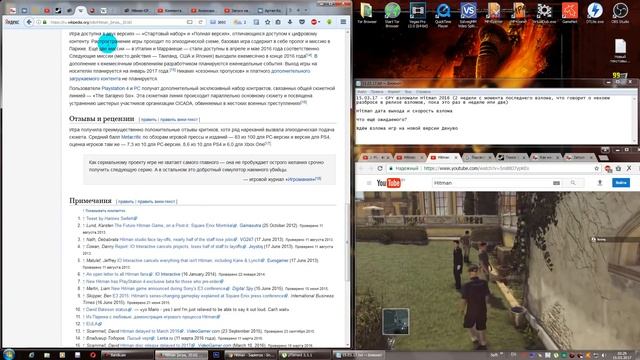Open the uTorrent taskbar button
The image size is (640, 360).
click(304, 355)
